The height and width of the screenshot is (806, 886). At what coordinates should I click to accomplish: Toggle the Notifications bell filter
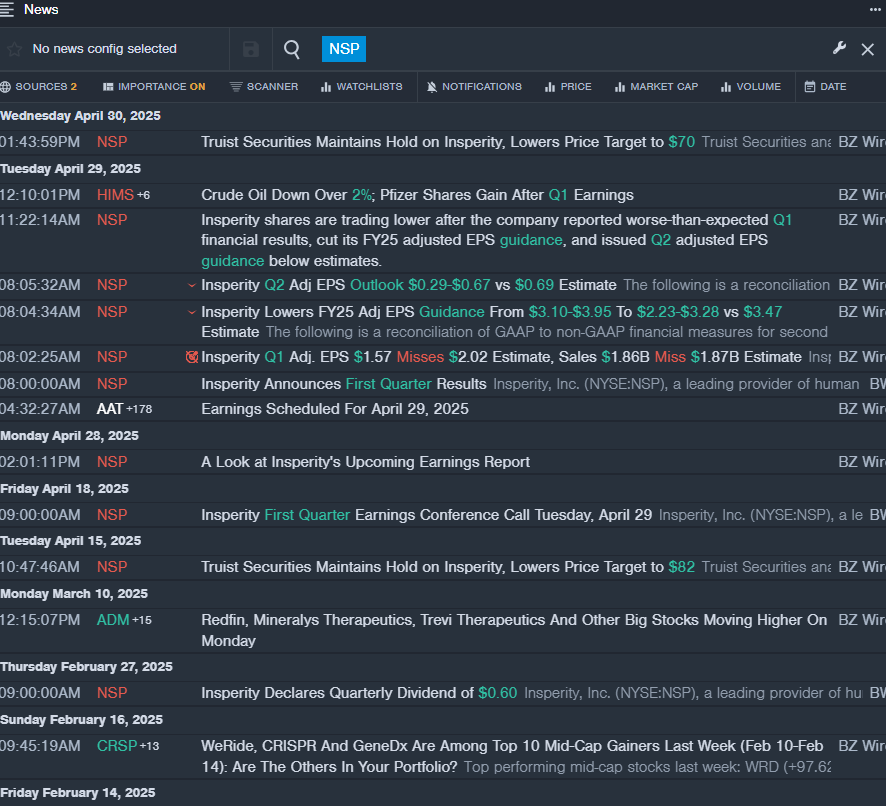click(x=474, y=86)
